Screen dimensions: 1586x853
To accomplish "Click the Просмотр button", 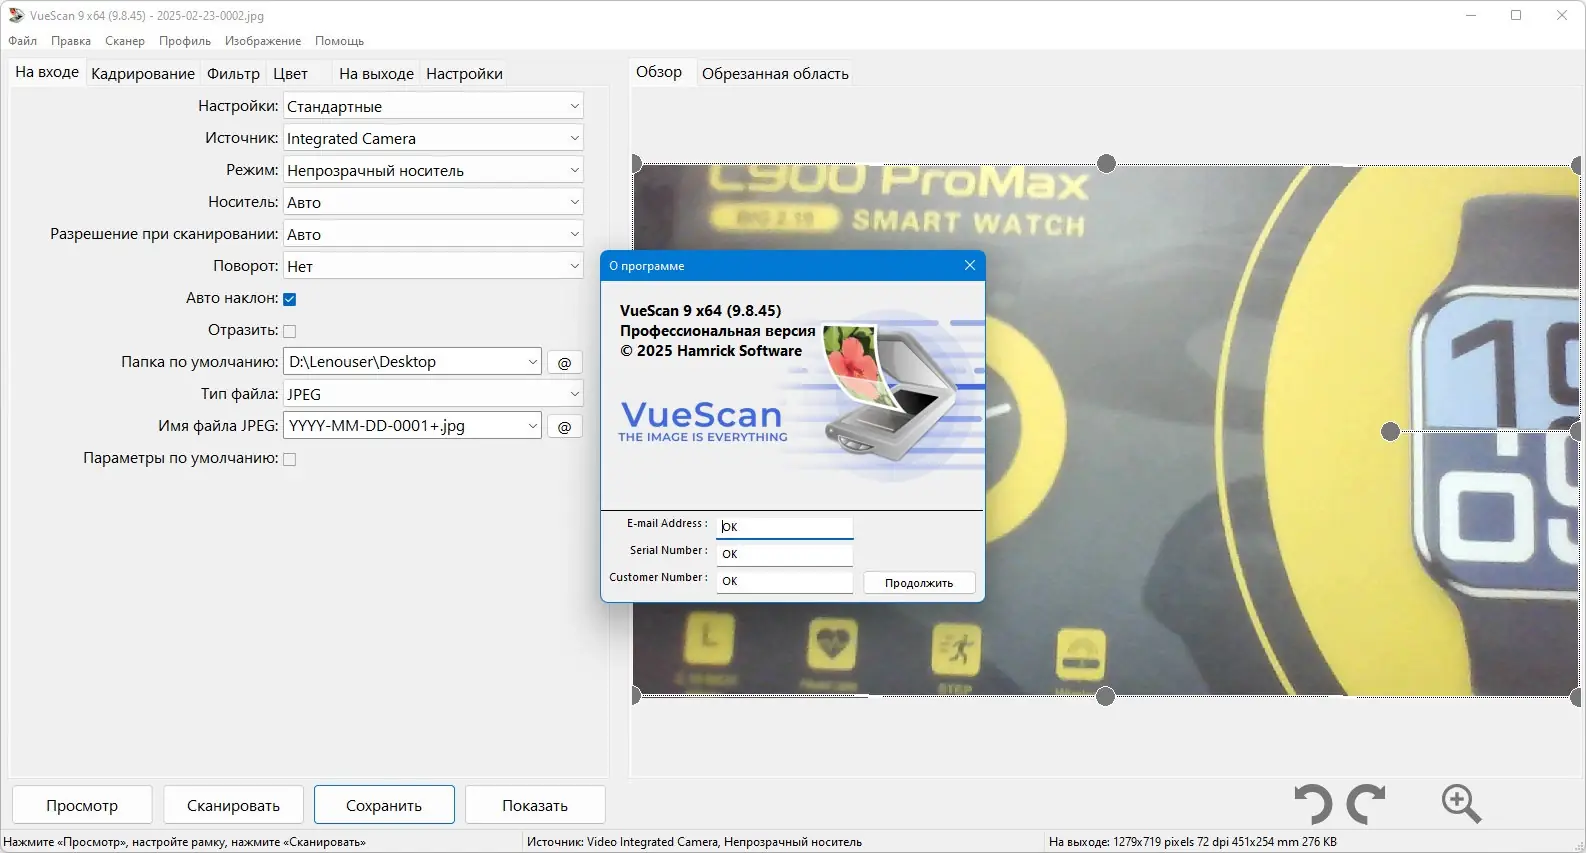I will [x=82, y=805].
